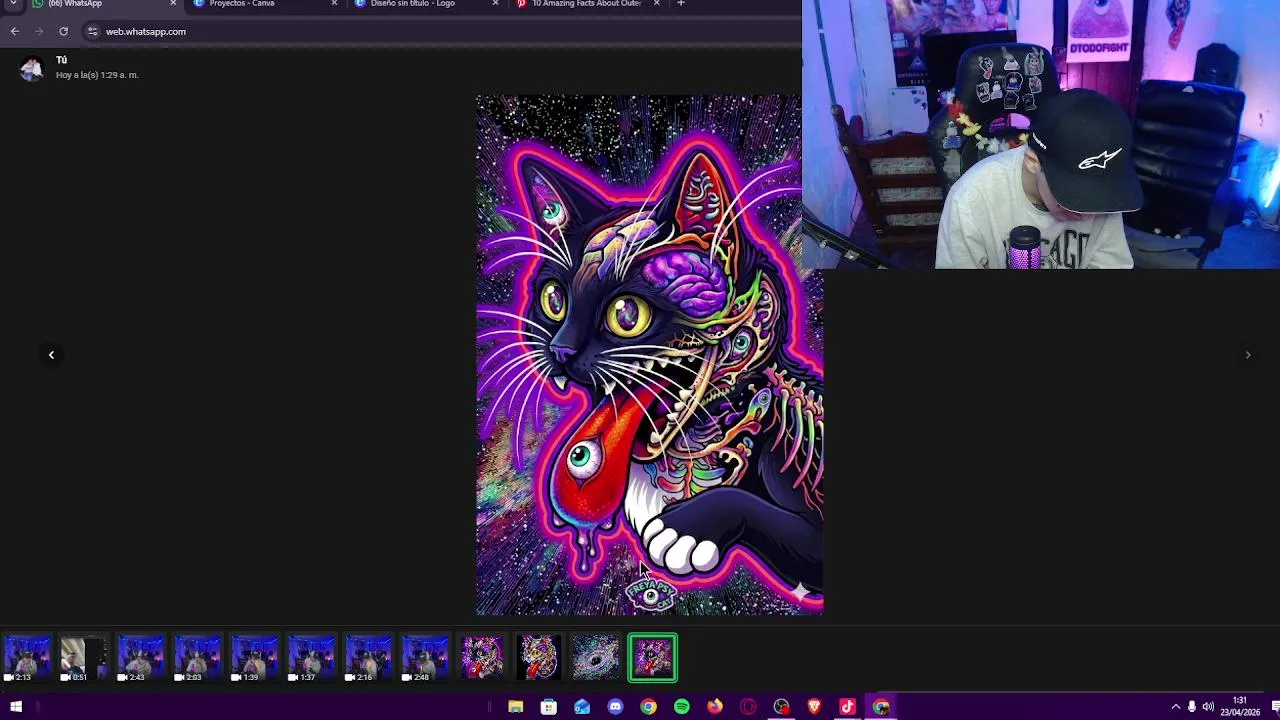The image size is (1280, 720).
Task: Click the timestamp Hoy a la(s) 1:29 a. m.
Action: 97,75
